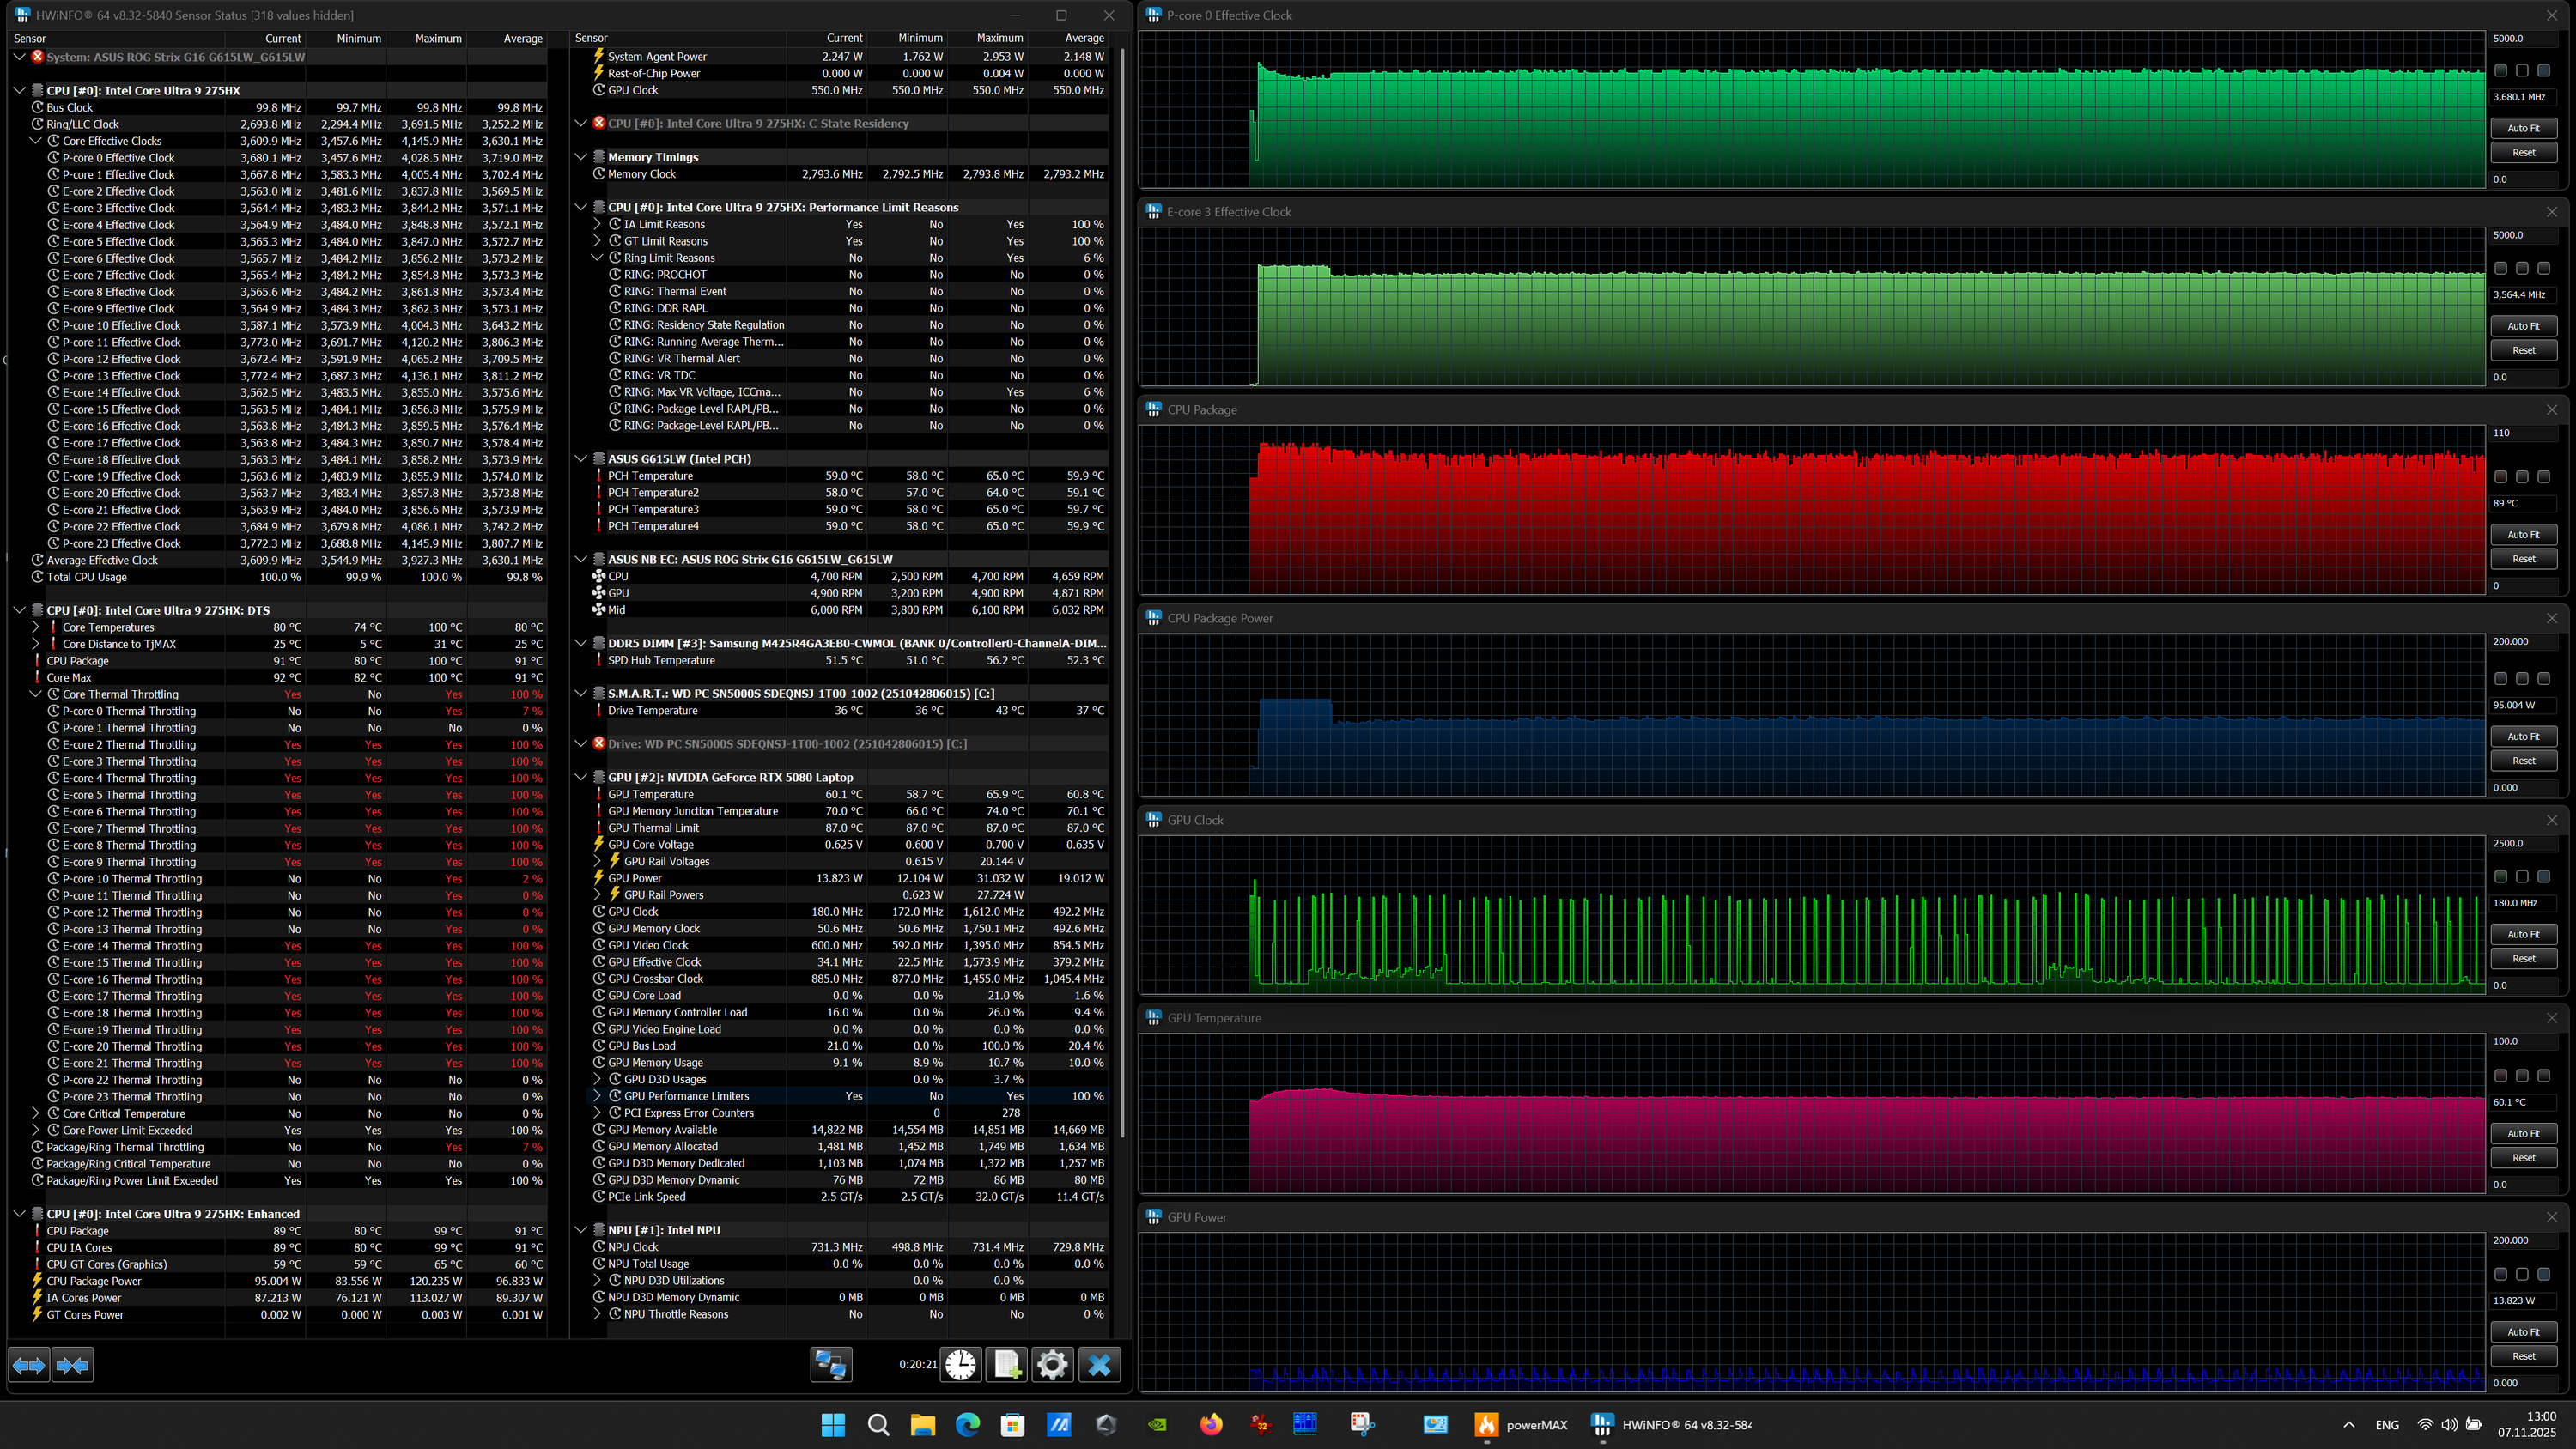Click the maximum value field of E-core 3 graph

[2520, 235]
